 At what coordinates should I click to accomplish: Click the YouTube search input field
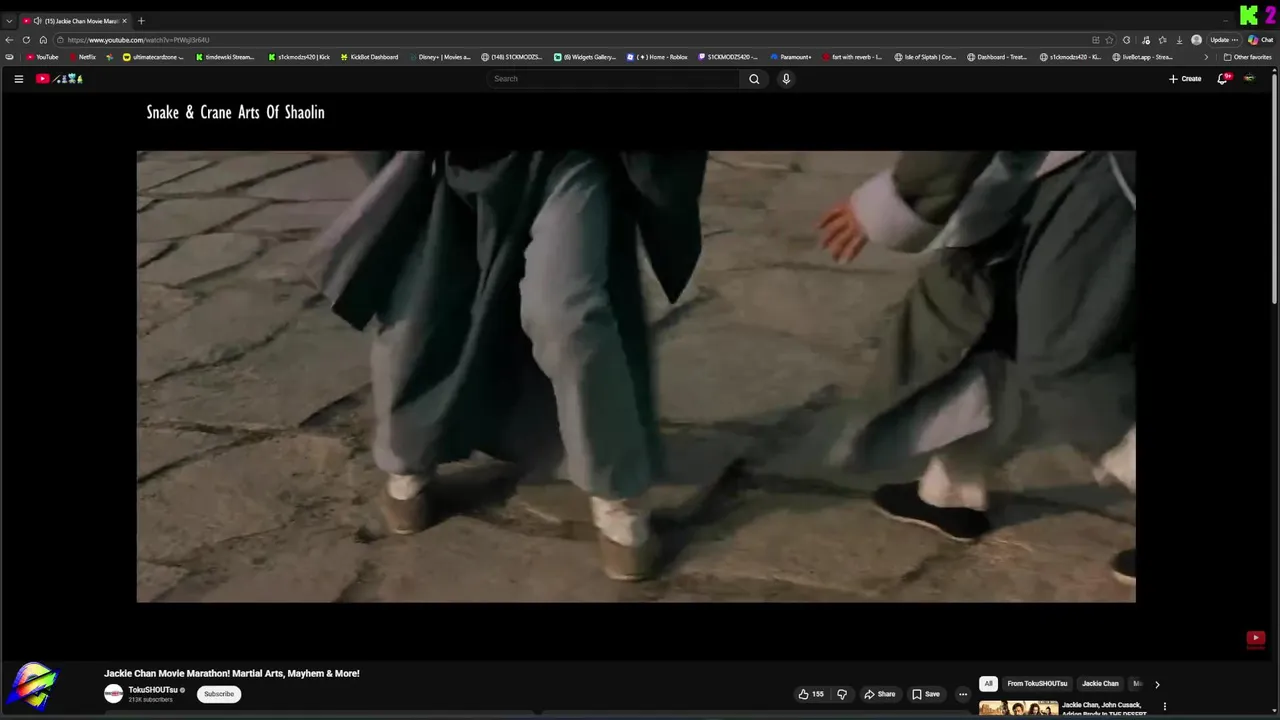pyautogui.click(x=612, y=79)
